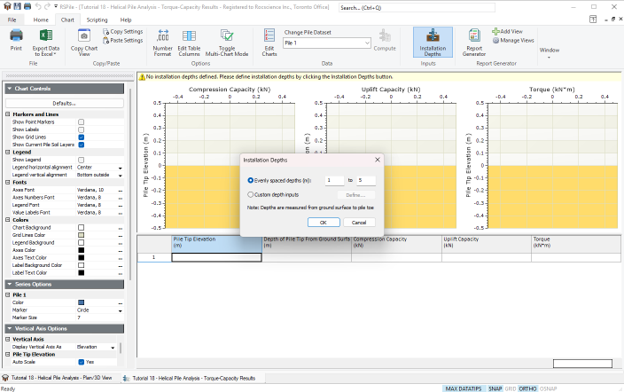Click Add View in ribbon
This screenshot has width=624, height=392.
coord(508,31)
